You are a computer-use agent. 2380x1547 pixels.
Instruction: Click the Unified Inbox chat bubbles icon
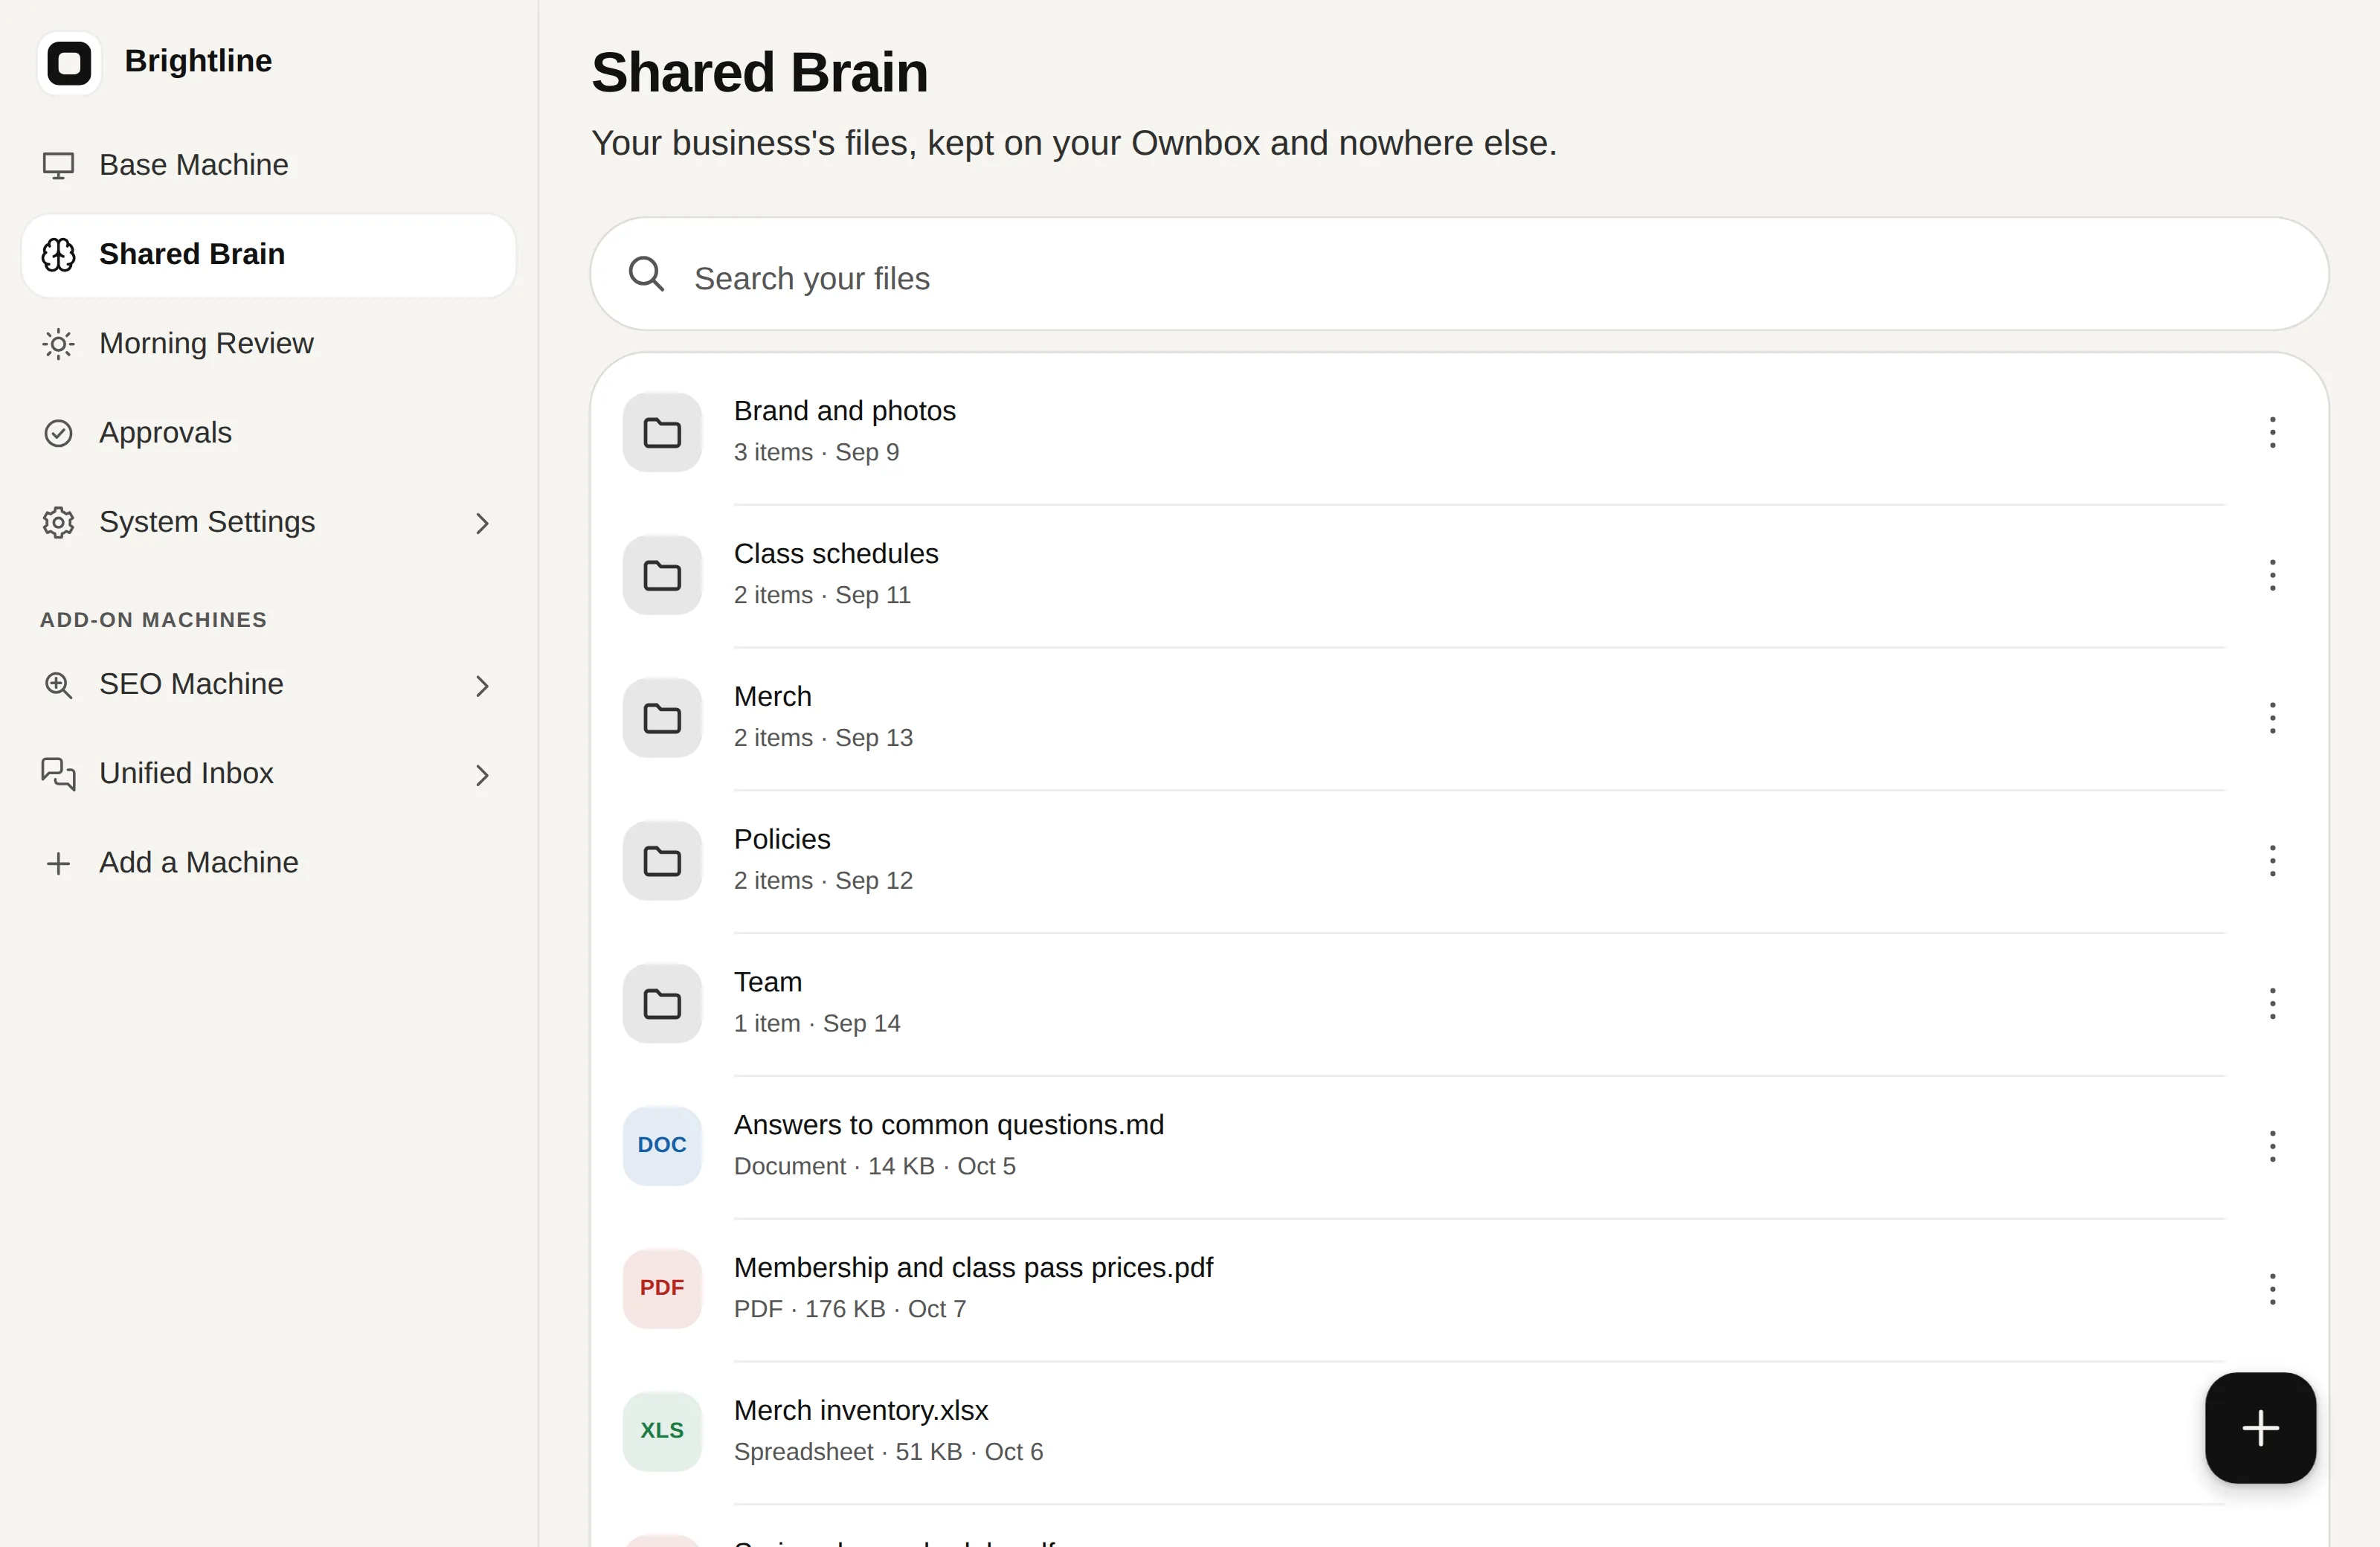click(x=58, y=774)
